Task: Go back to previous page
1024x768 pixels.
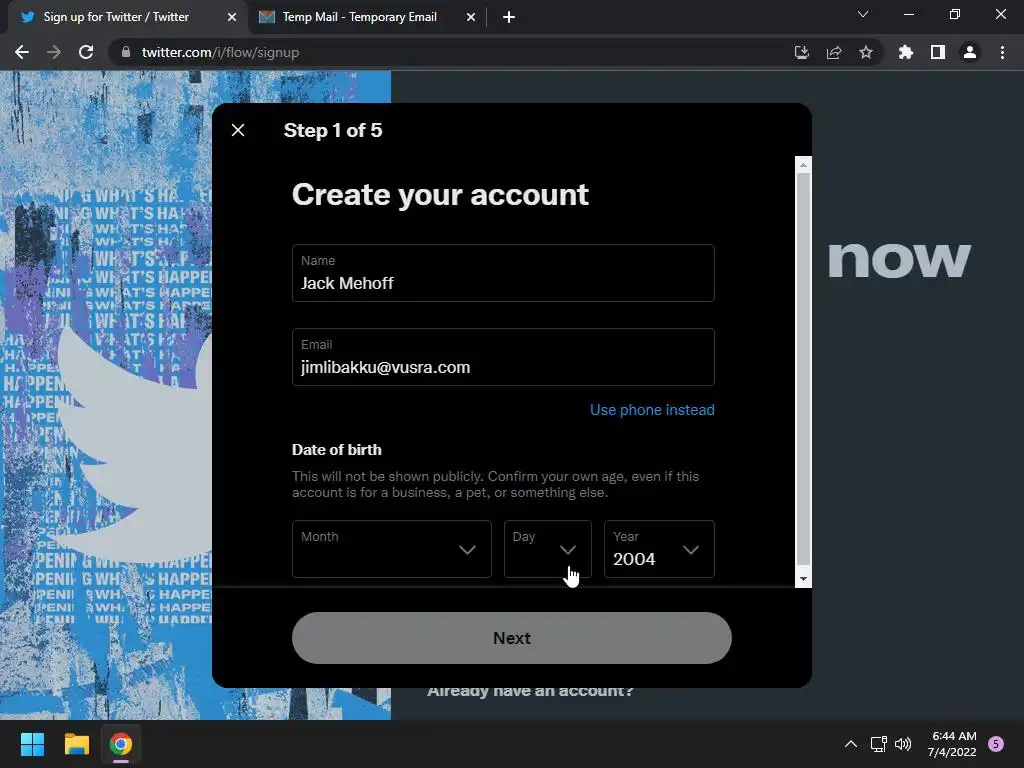Action: pos(22,52)
